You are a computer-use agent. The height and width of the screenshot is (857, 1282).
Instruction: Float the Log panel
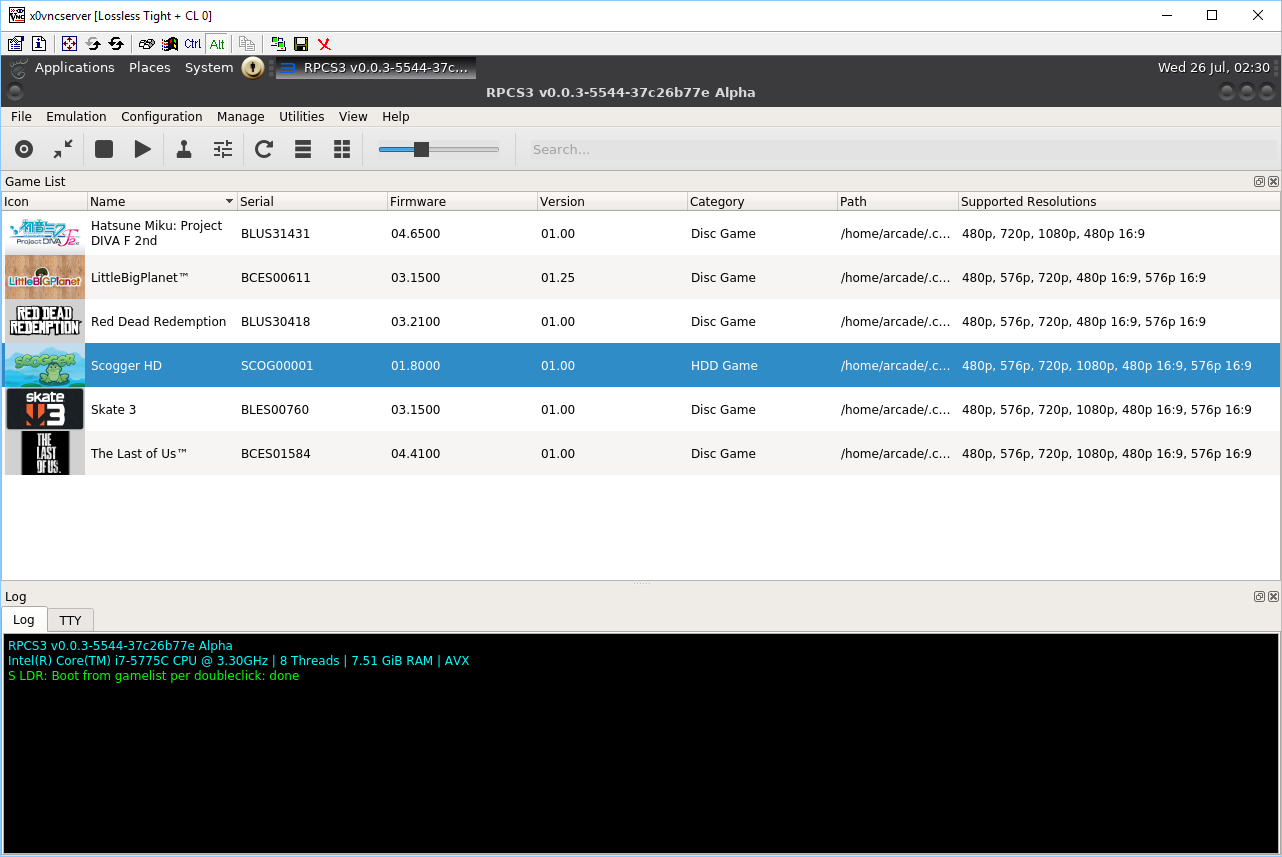pyautogui.click(x=1260, y=596)
